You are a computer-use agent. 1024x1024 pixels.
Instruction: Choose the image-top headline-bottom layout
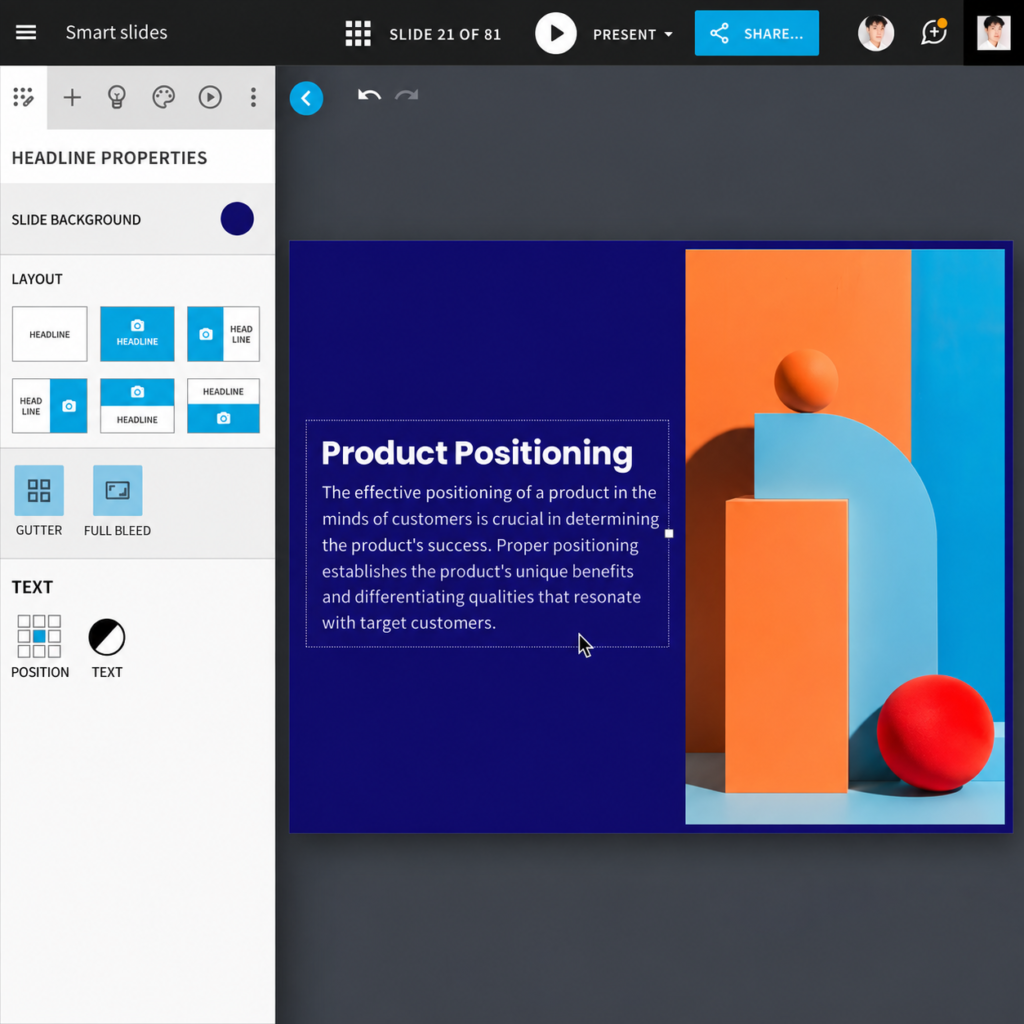coord(137,406)
